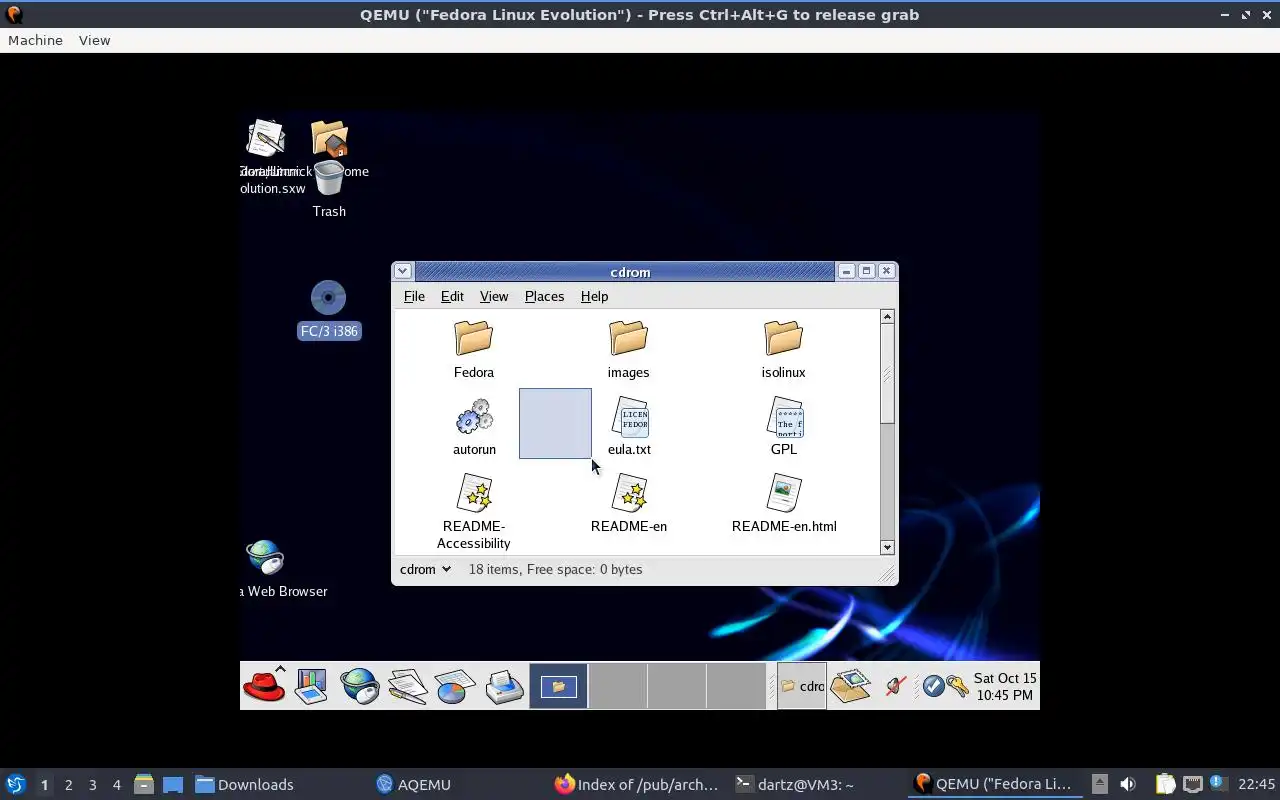This screenshot has height=800, width=1280.
Task: Open the QEMU Machine menu
Action: [x=35, y=40]
